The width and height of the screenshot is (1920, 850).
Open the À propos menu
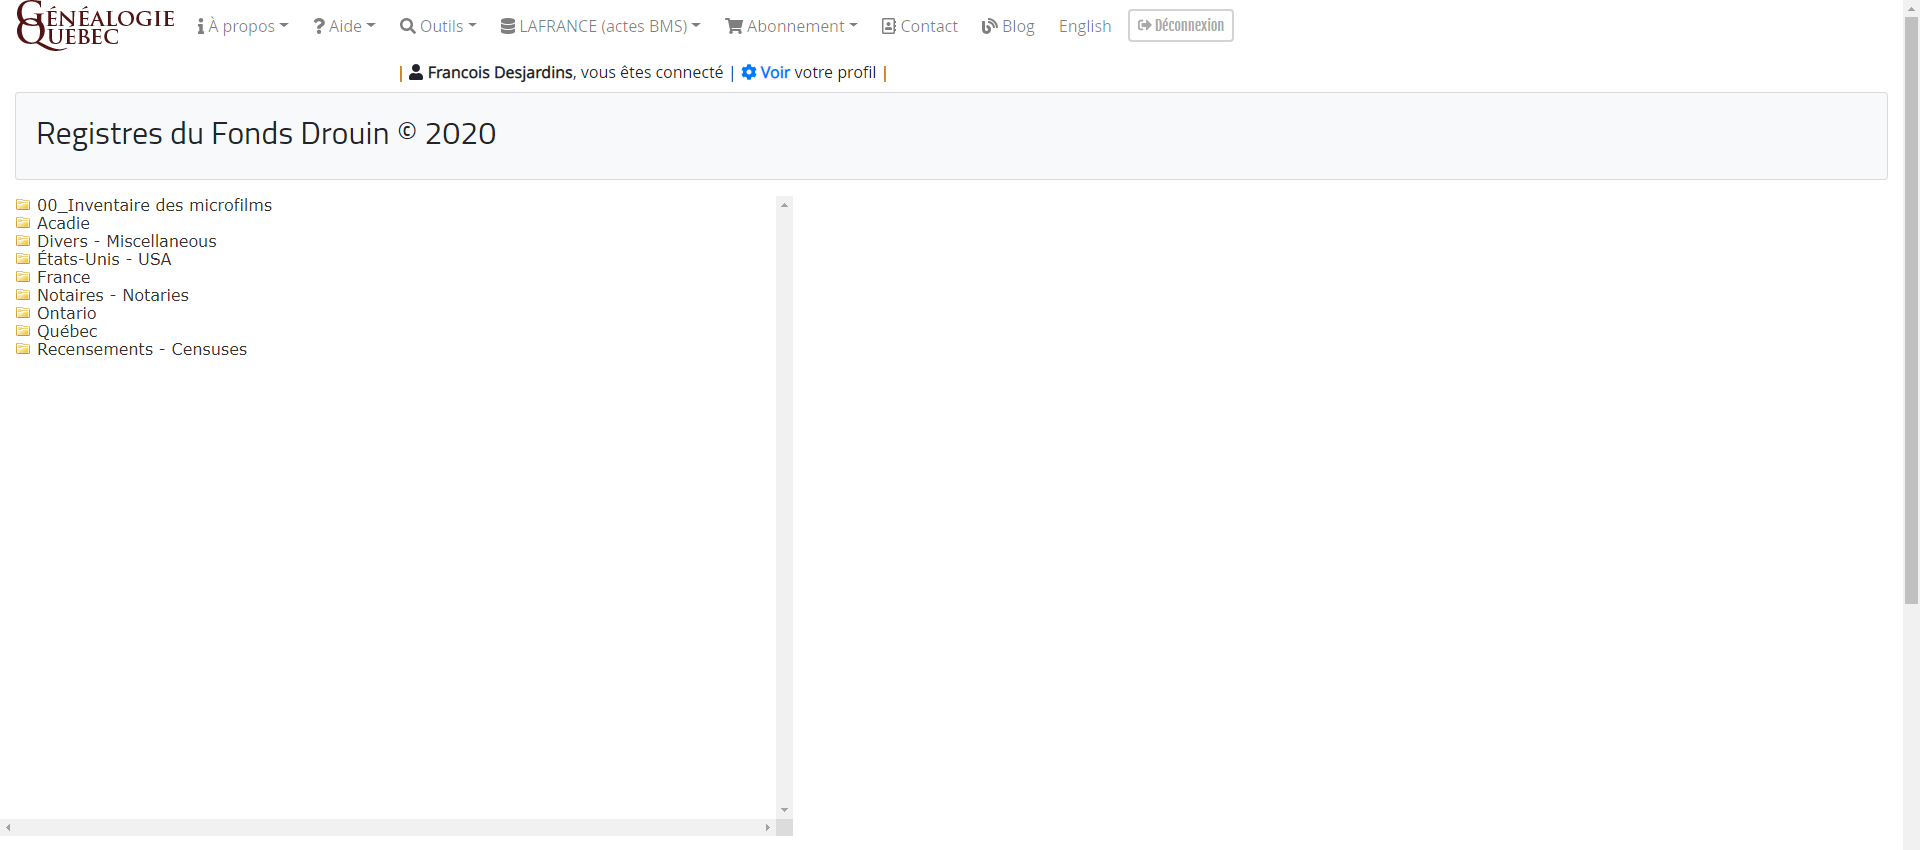point(243,26)
